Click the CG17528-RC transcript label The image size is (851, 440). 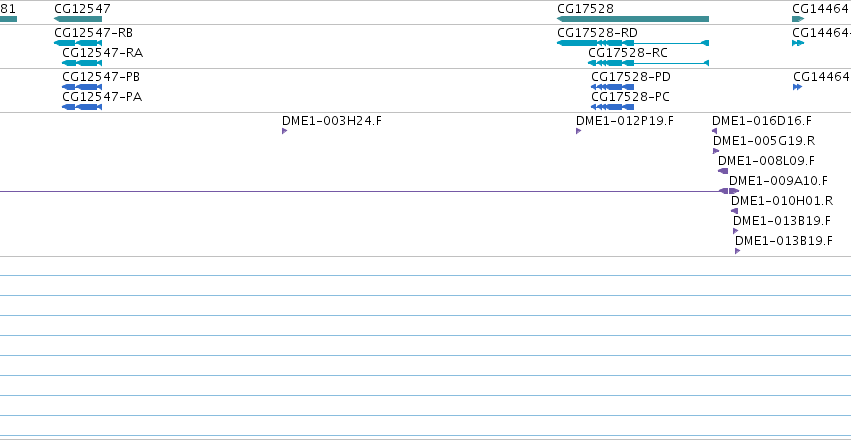(628, 53)
